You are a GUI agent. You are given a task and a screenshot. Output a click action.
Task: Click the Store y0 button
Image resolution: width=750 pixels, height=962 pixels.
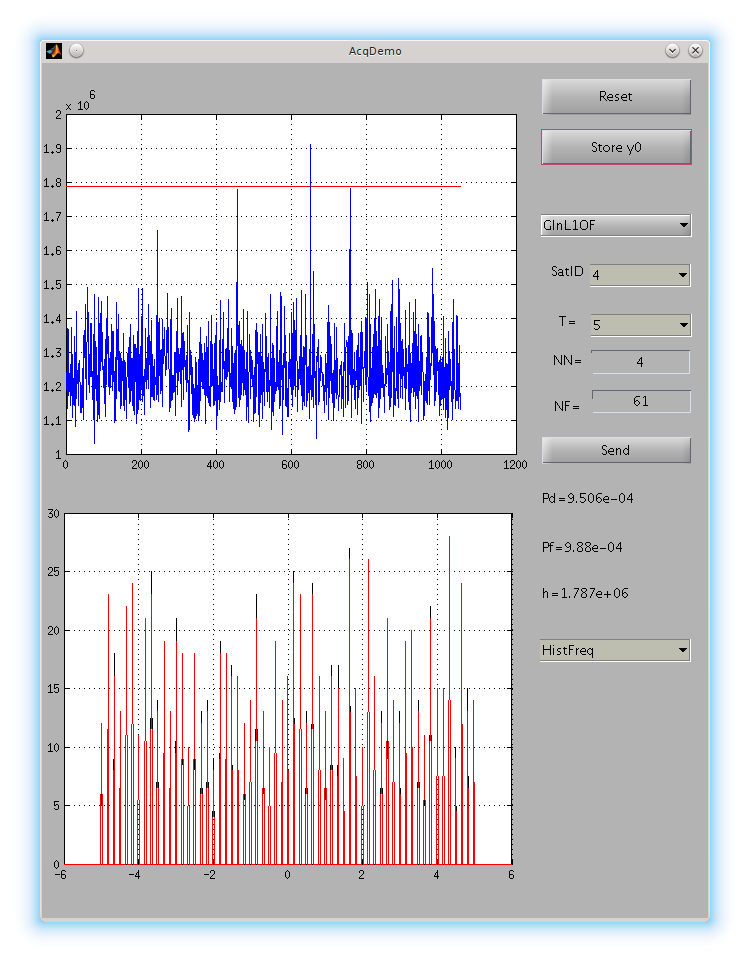pyautogui.click(x=616, y=147)
